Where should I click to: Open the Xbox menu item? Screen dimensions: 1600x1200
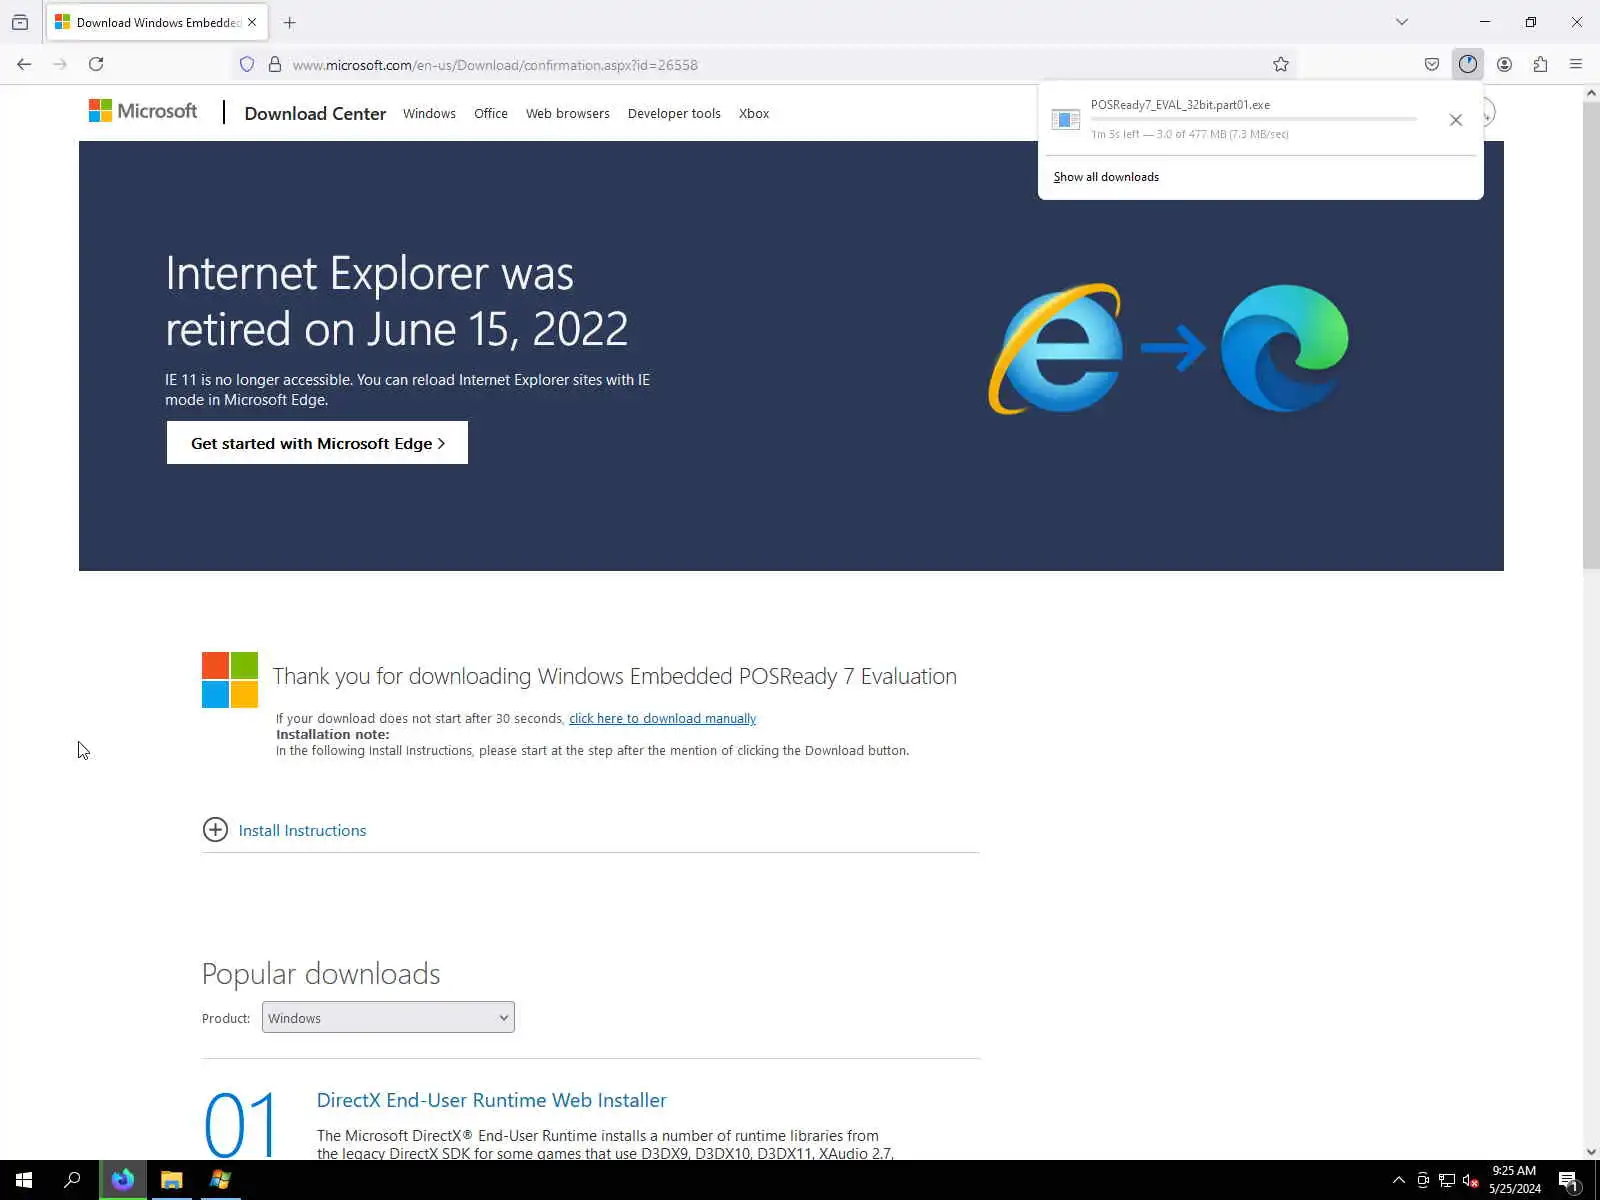pyautogui.click(x=754, y=114)
